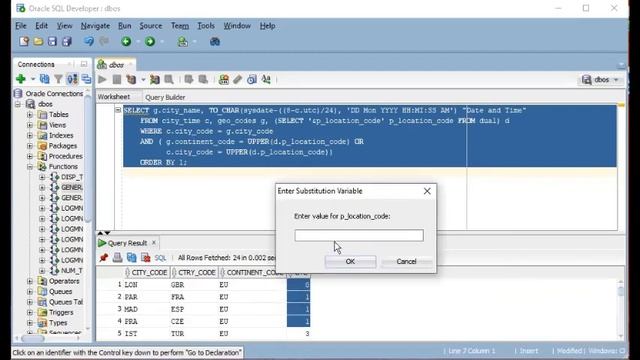Close the Enter Substitution Variable dialog
The height and width of the screenshot is (360, 640).
[x=427, y=191]
